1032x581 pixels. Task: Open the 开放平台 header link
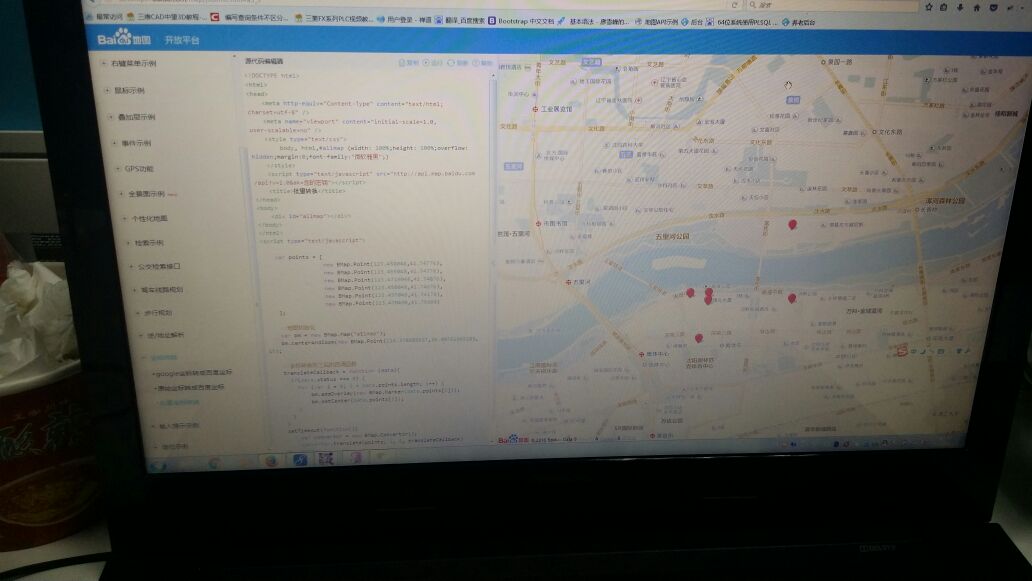(x=182, y=40)
